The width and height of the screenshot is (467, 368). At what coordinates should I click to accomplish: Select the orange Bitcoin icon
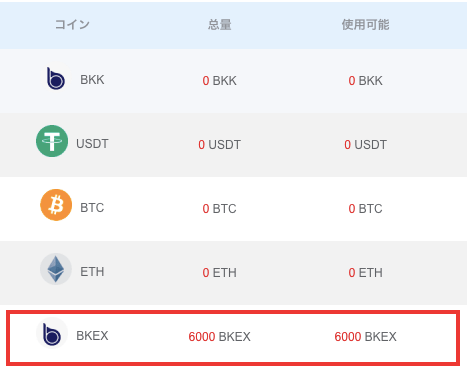[56, 205]
